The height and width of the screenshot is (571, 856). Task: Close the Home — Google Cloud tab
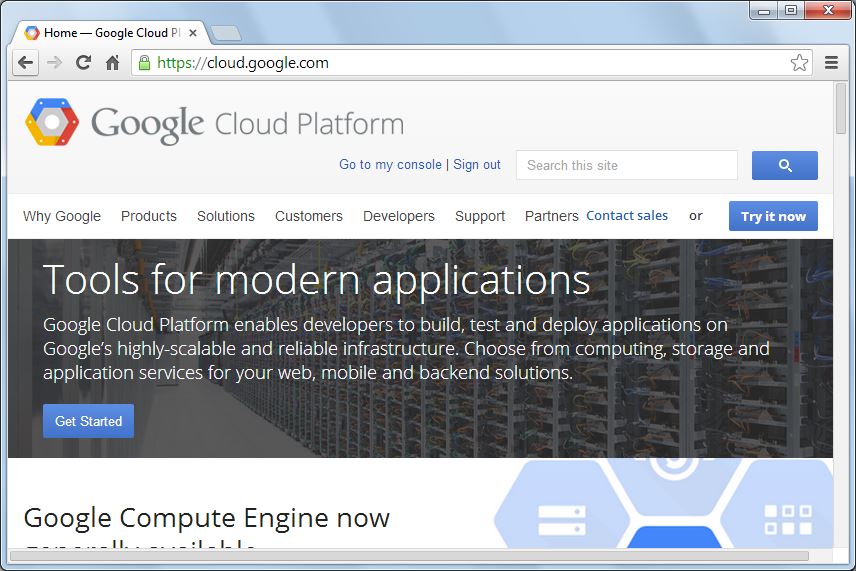(193, 33)
